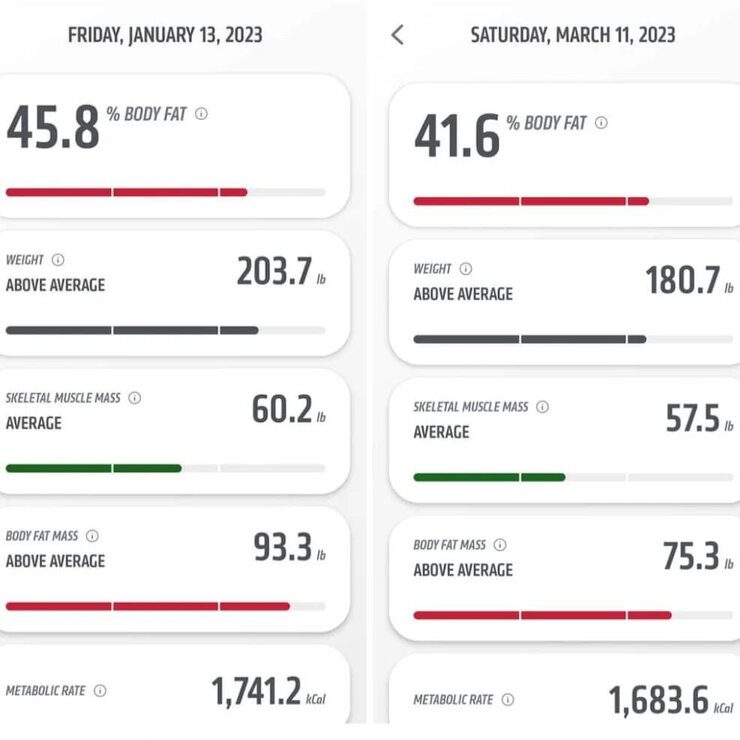
Task: Go back using the left chevron arrow
Action: 397,35
